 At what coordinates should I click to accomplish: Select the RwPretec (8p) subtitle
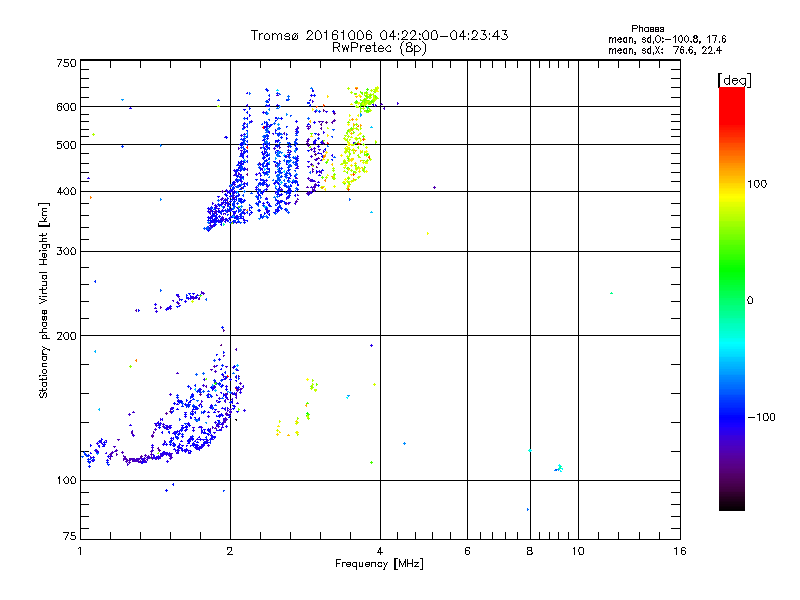pyautogui.click(x=379, y=48)
